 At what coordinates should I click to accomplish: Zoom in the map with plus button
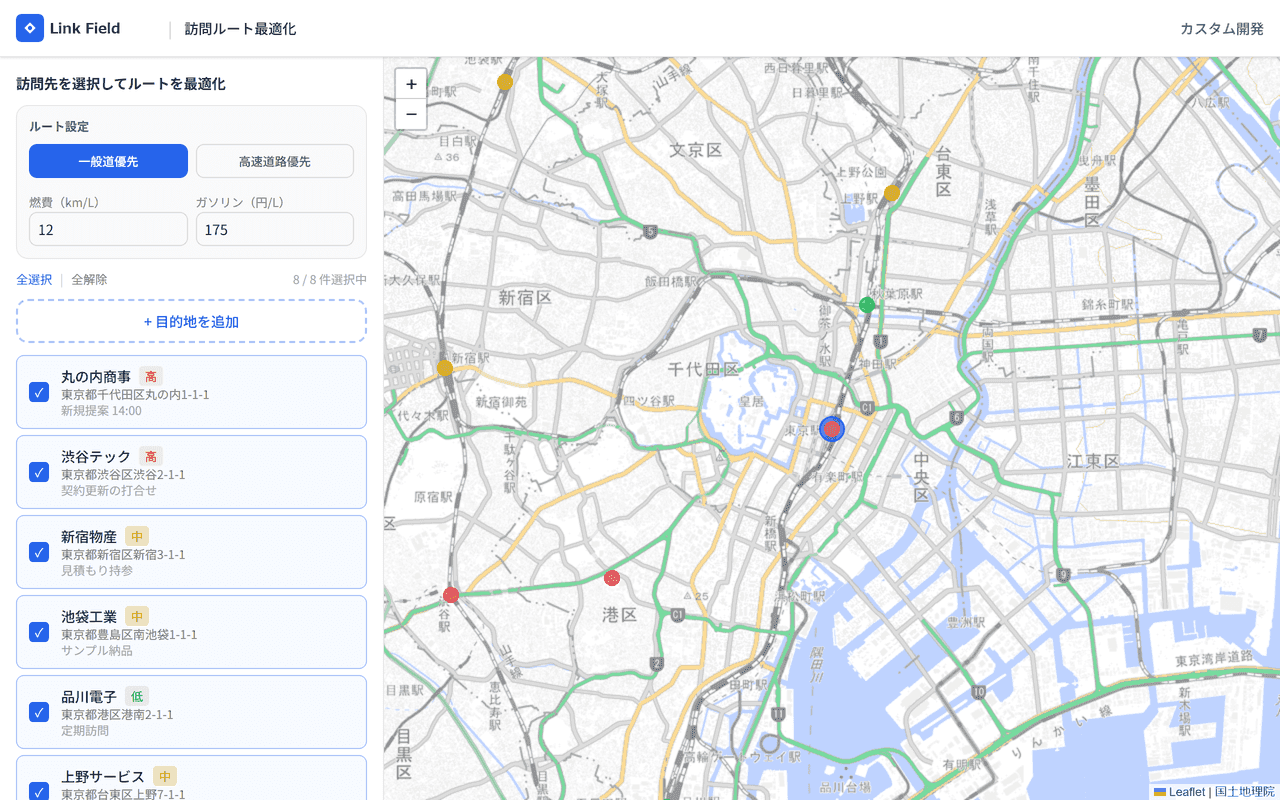click(x=411, y=84)
